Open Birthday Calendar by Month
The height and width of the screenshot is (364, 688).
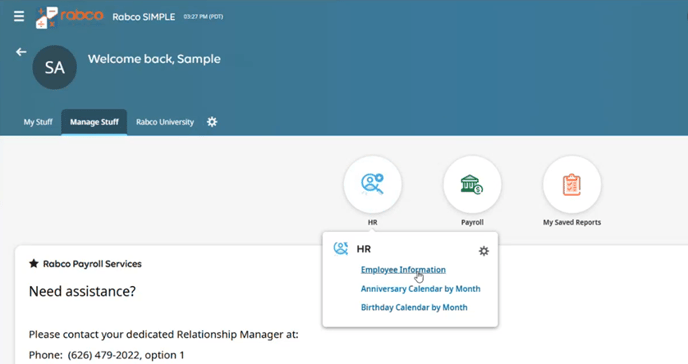pos(414,307)
